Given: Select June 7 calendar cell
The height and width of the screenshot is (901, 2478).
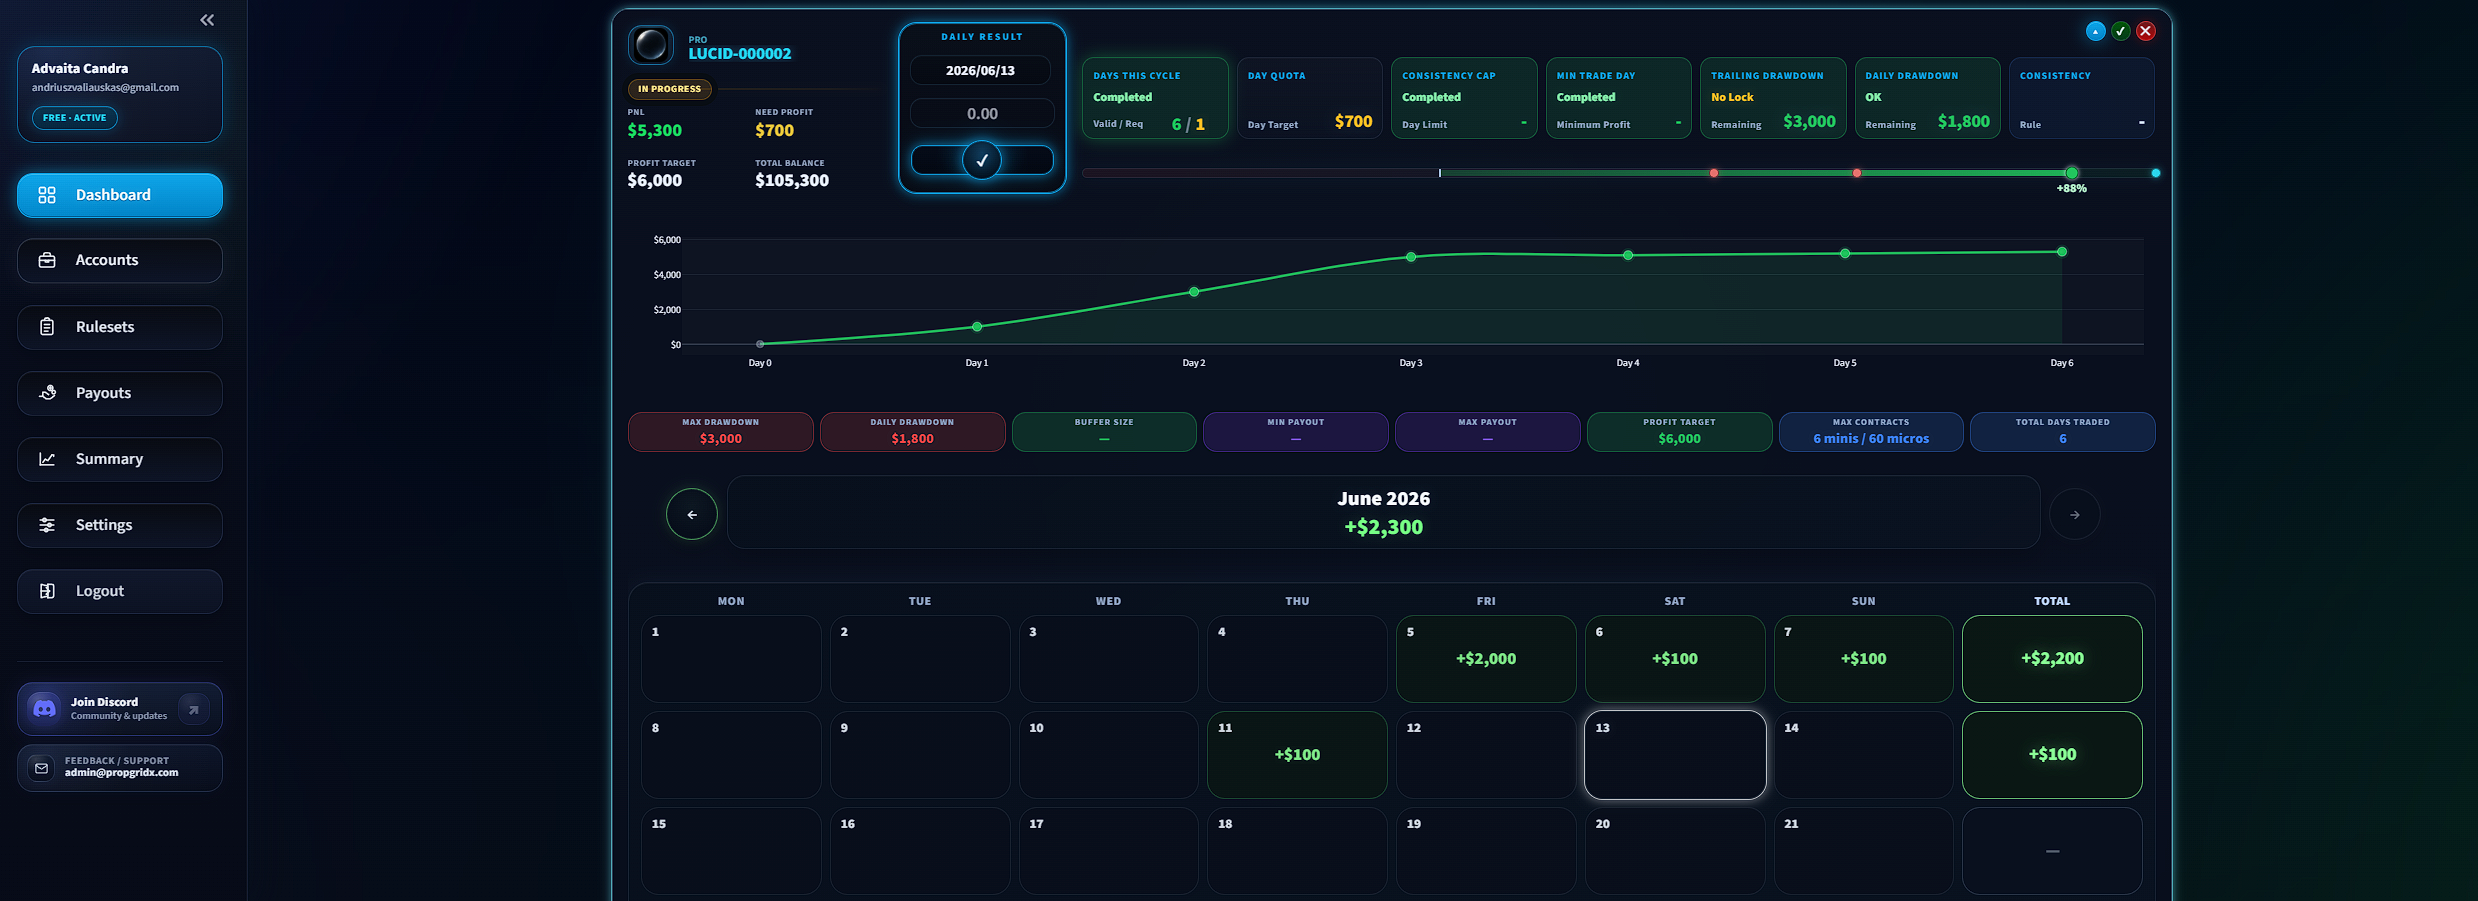Looking at the screenshot, I should pos(1864,658).
